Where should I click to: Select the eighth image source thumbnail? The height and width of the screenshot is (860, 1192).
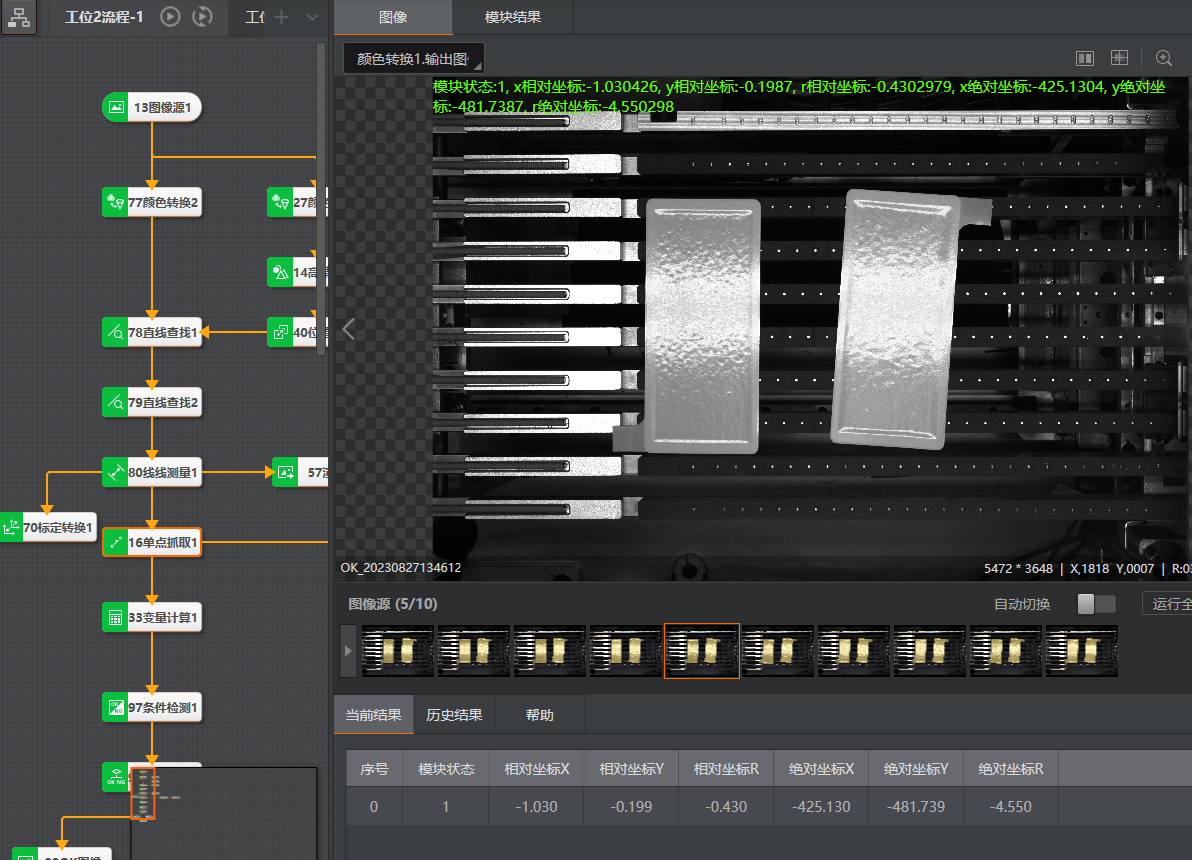coord(930,651)
